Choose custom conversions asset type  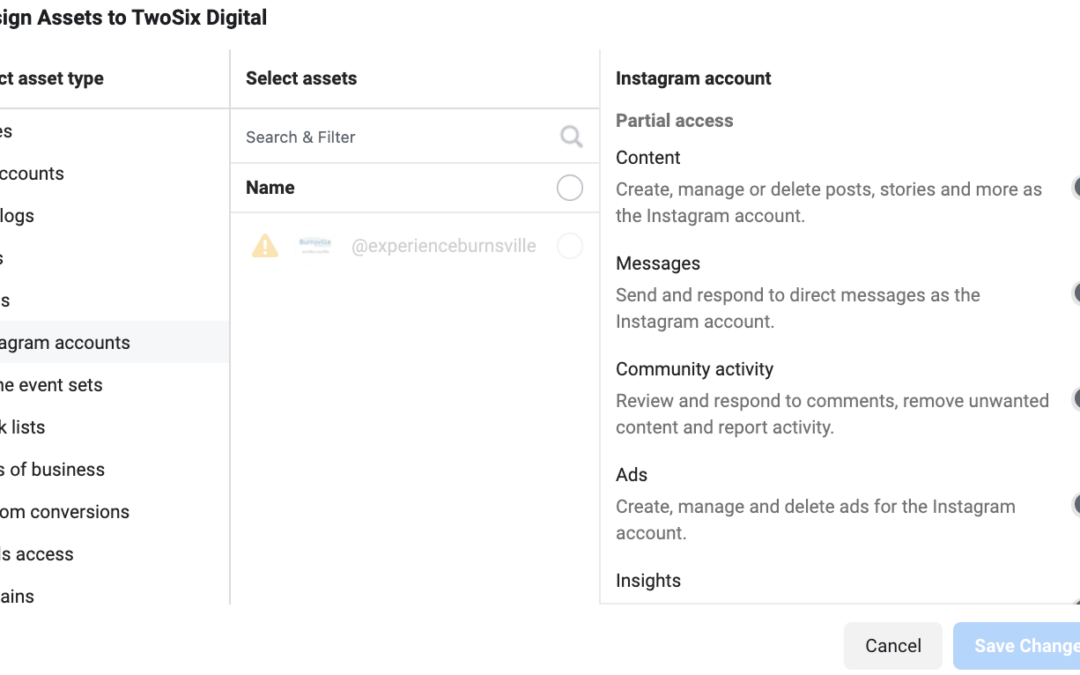(x=65, y=512)
